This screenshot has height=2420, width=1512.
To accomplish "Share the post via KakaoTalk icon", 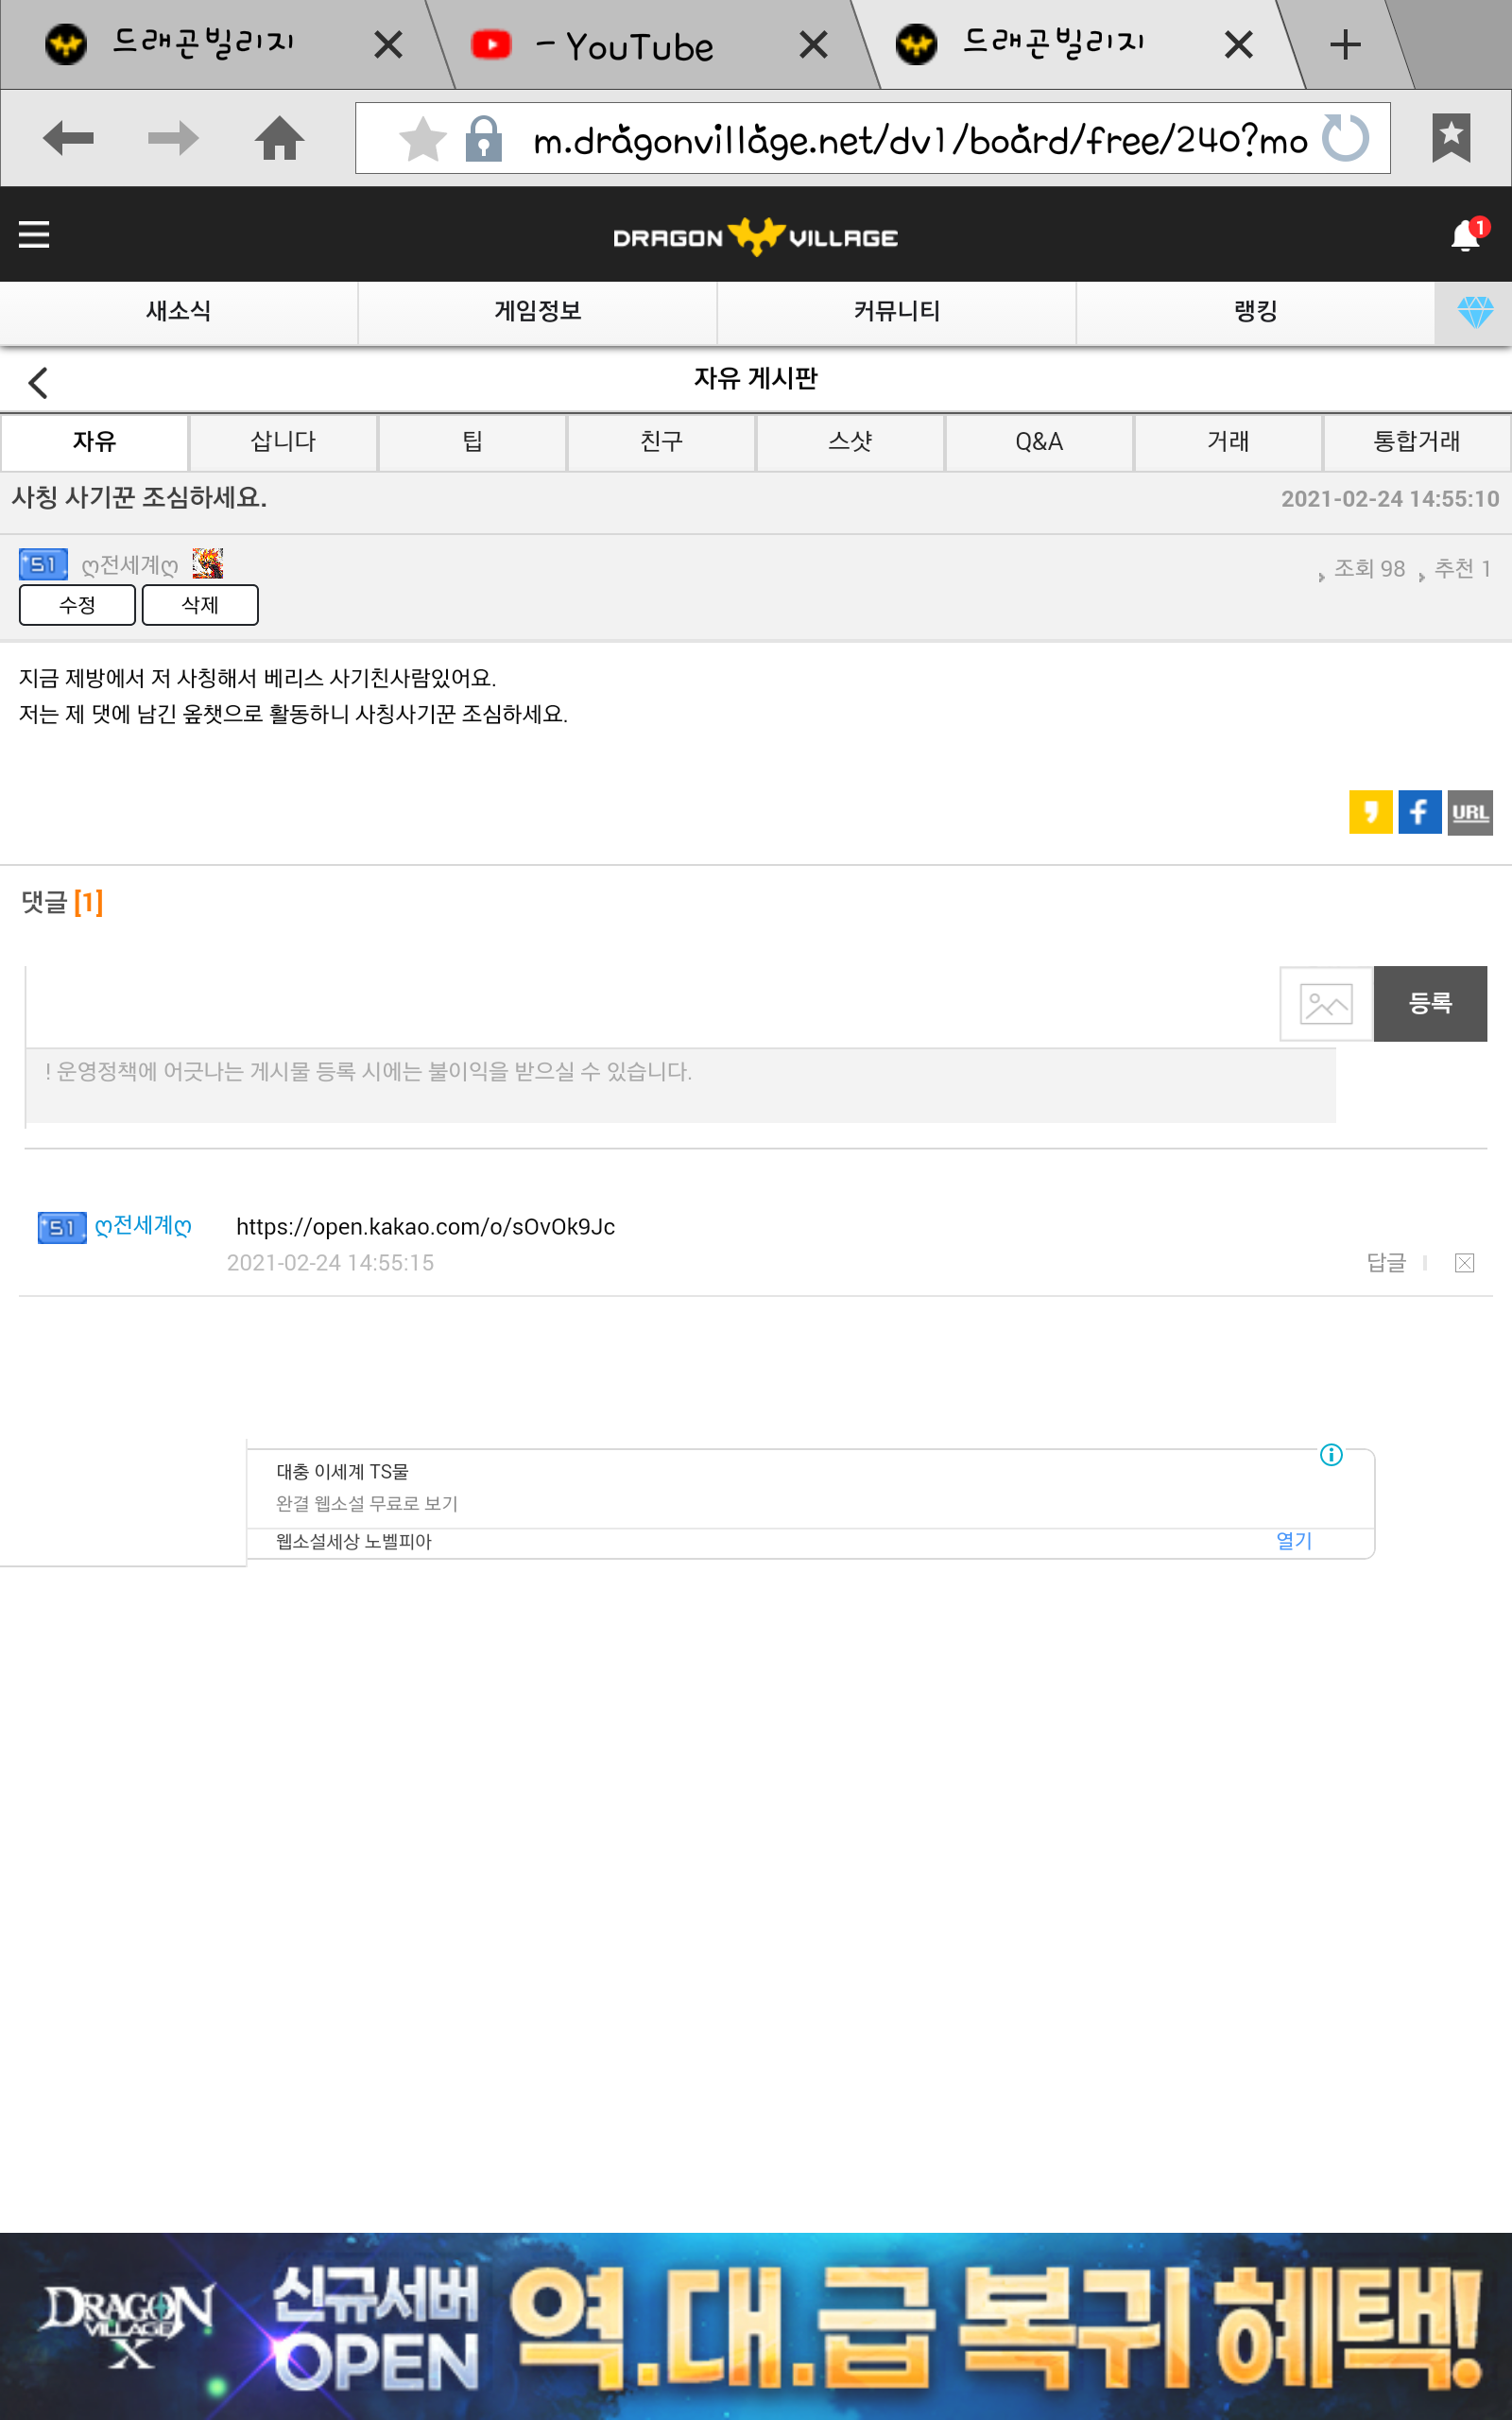I will tap(1370, 812).
